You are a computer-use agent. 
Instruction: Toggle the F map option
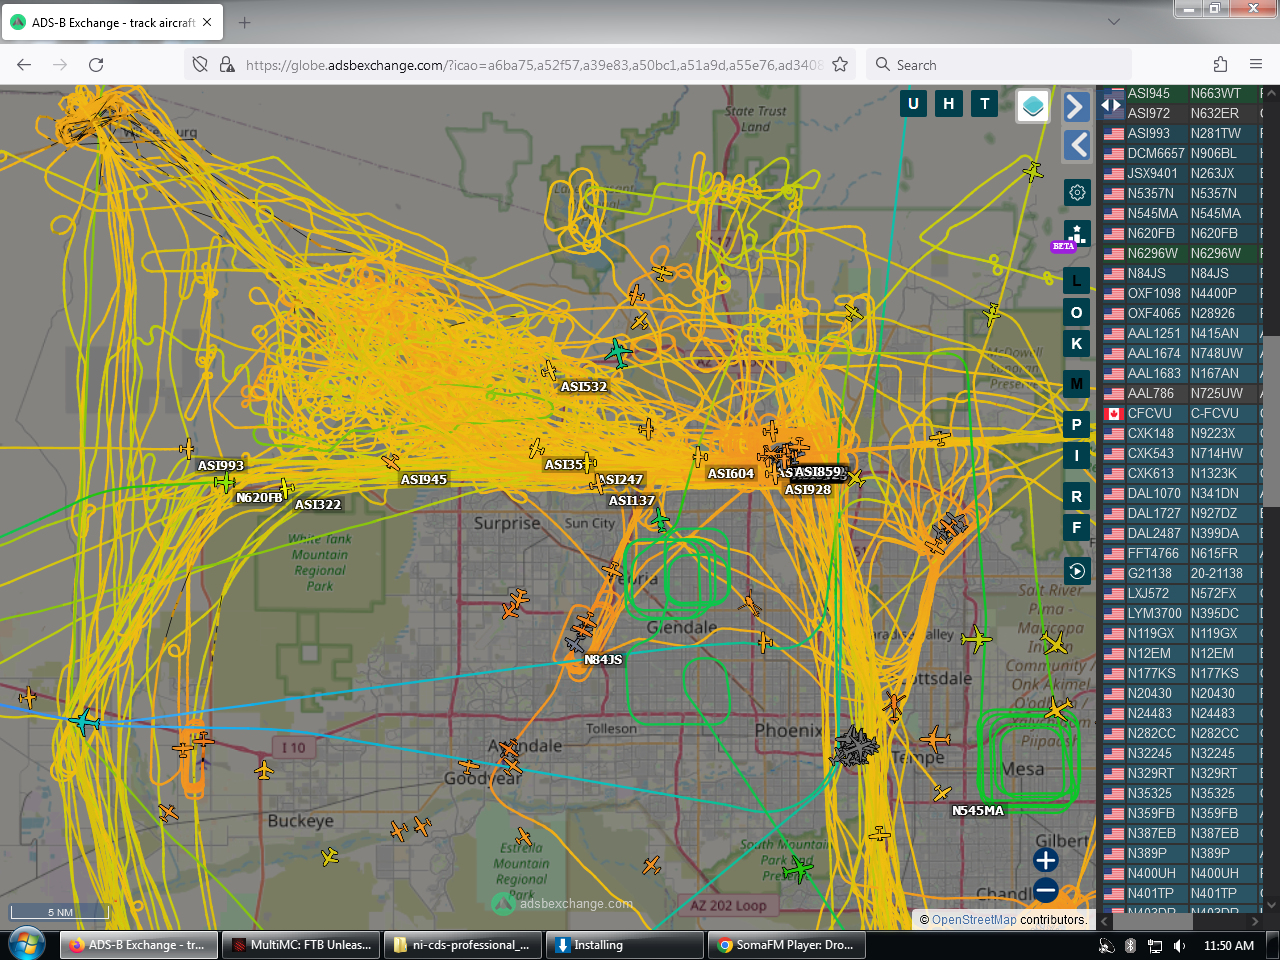coord(1077,528)
